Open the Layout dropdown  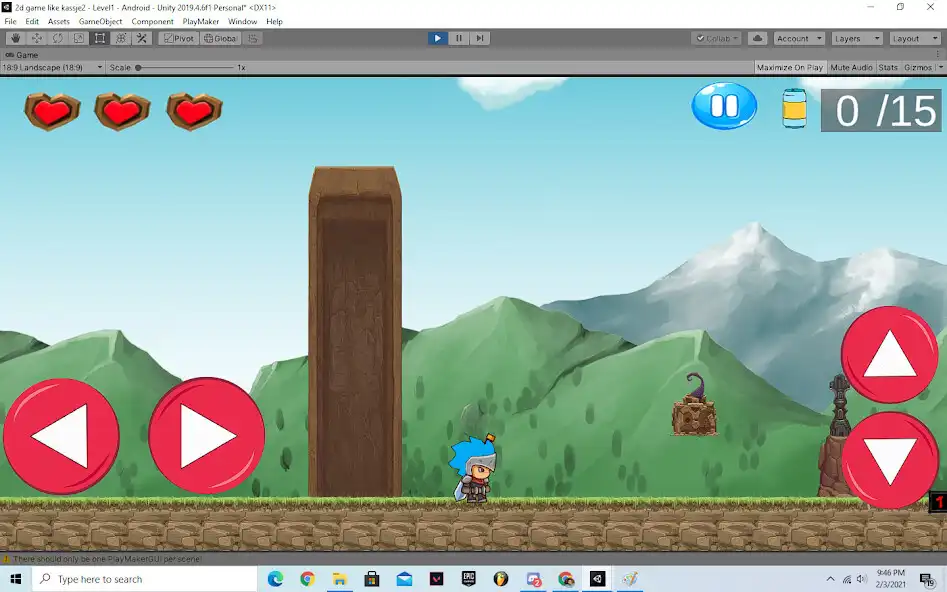pyautogui.click(x=913, y=38)
